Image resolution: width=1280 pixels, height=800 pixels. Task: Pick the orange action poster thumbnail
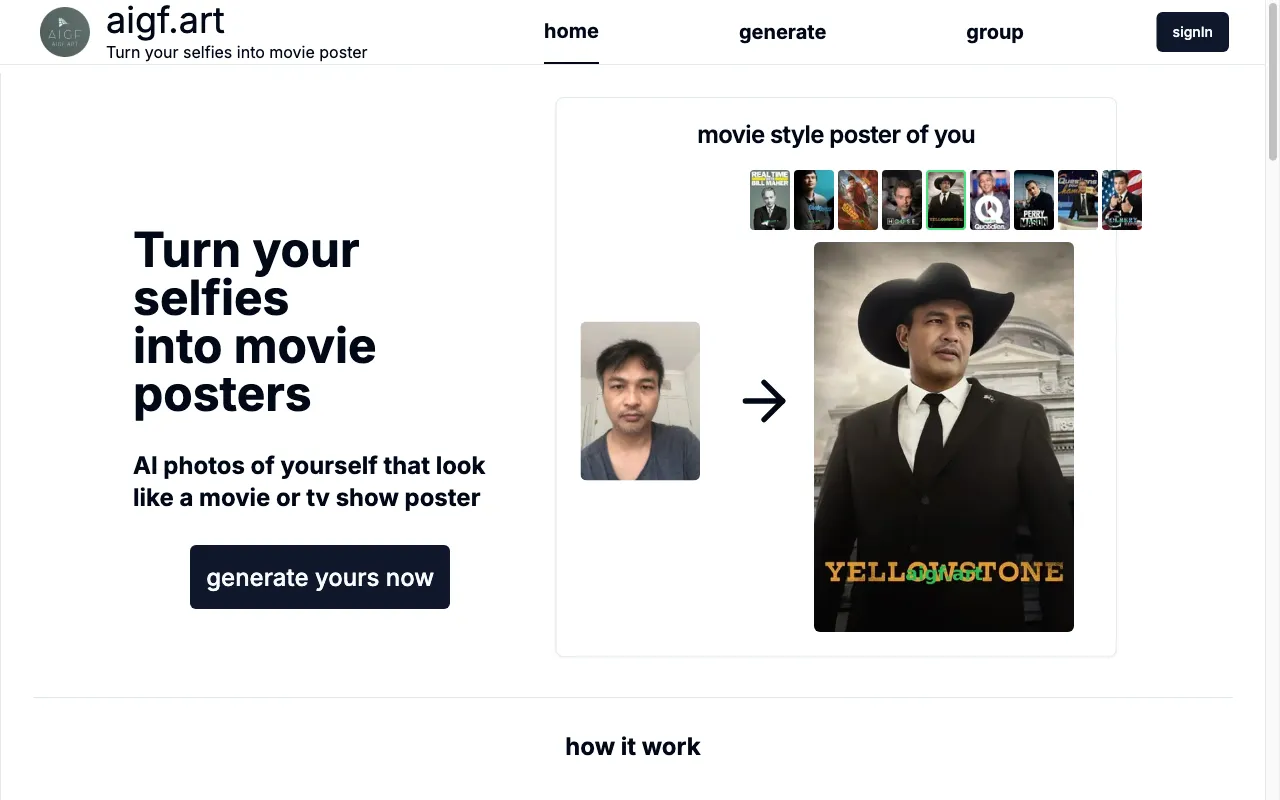tap(858, 200)
